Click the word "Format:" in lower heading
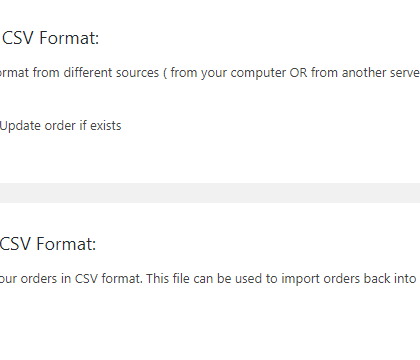This screenshot has height=360, width=420. pos(66,244)
